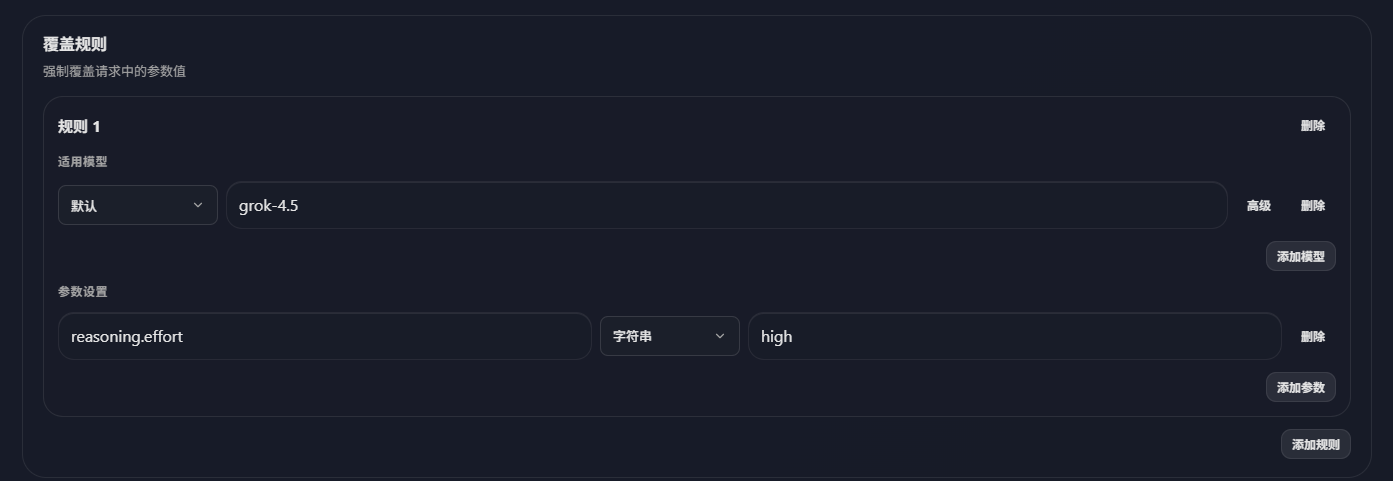Viewport: 1393px width, 481px height.
Task: Click the 添加模型 button
Action: (1300, 256)
